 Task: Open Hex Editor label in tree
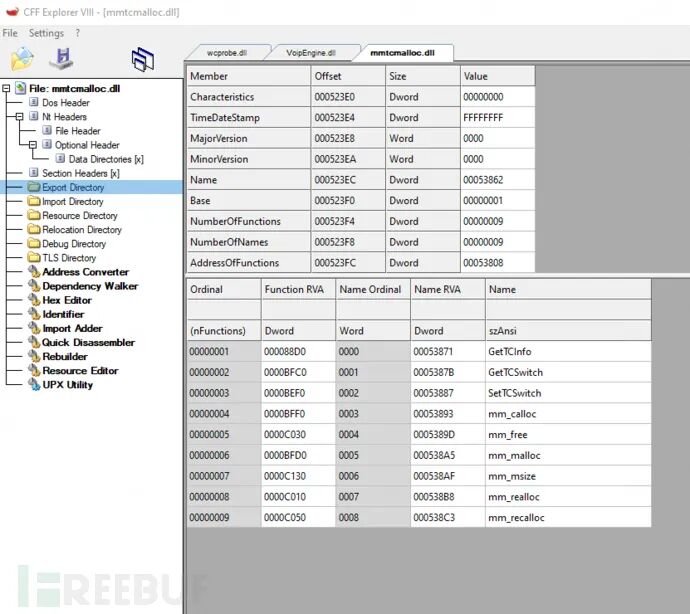click(67, 300)
